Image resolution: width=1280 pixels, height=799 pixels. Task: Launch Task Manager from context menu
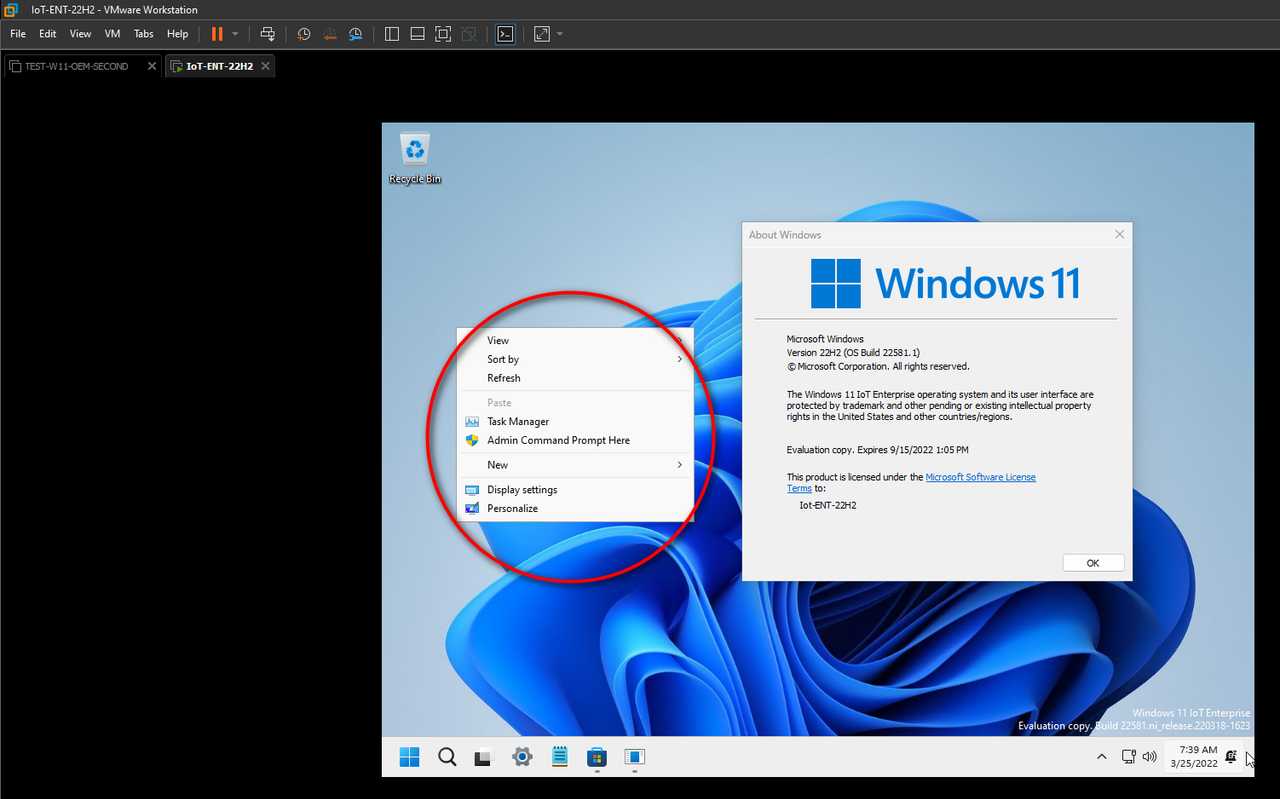coord(575,422)
